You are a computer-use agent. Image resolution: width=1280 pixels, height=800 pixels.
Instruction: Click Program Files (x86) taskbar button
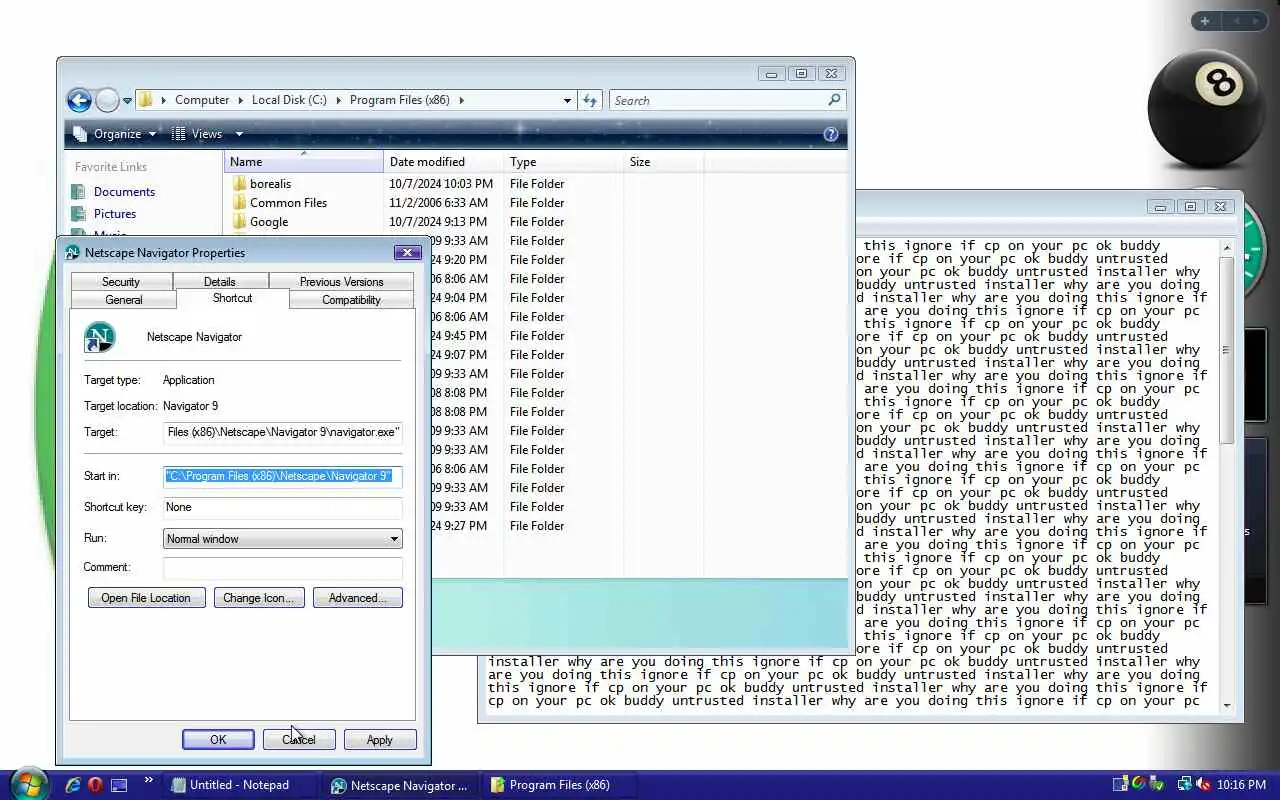pyautogui.click(x=559, y=785)
